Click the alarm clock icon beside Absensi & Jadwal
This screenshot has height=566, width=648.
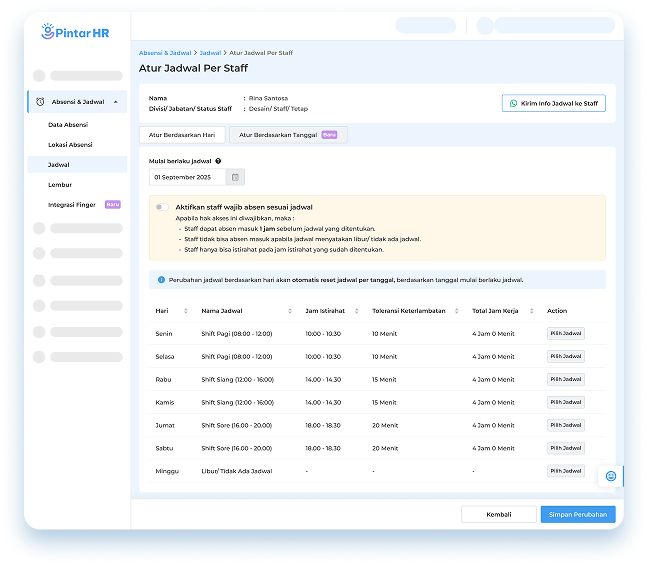(40, 102)
